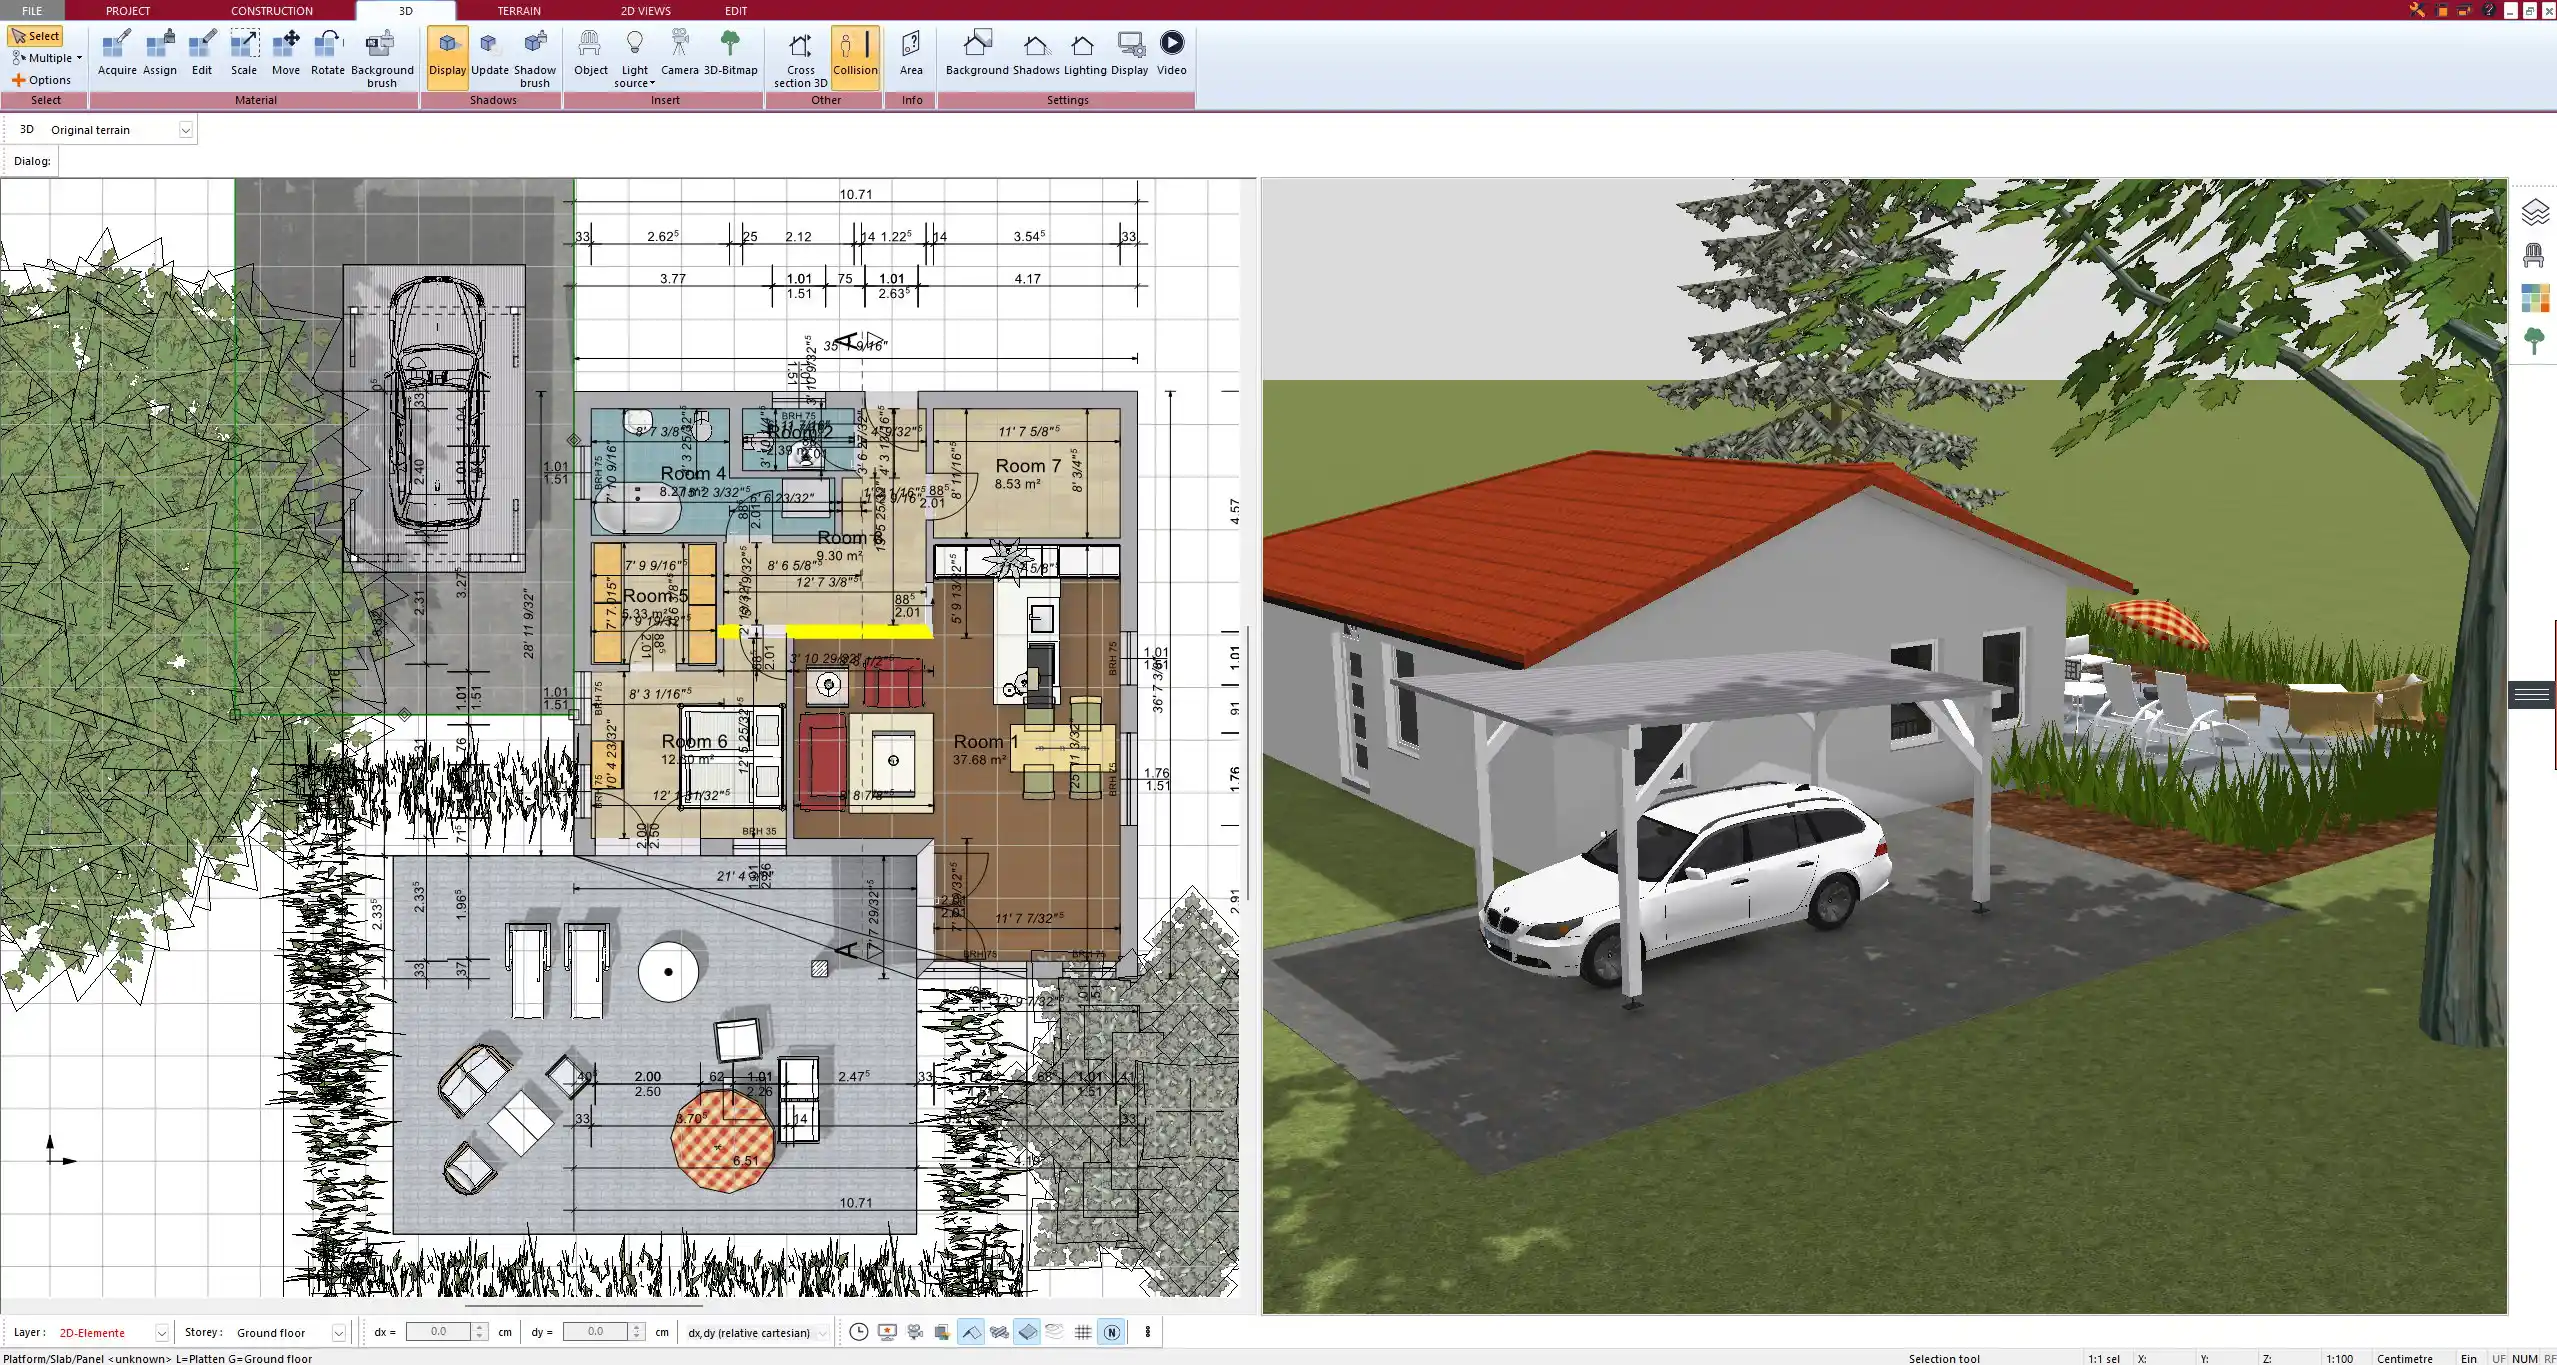Image resolution: width=2557 pixels, height=1365 pixels.
Task: Toggle the N north button in bottom bar
Action: 1111,1332
